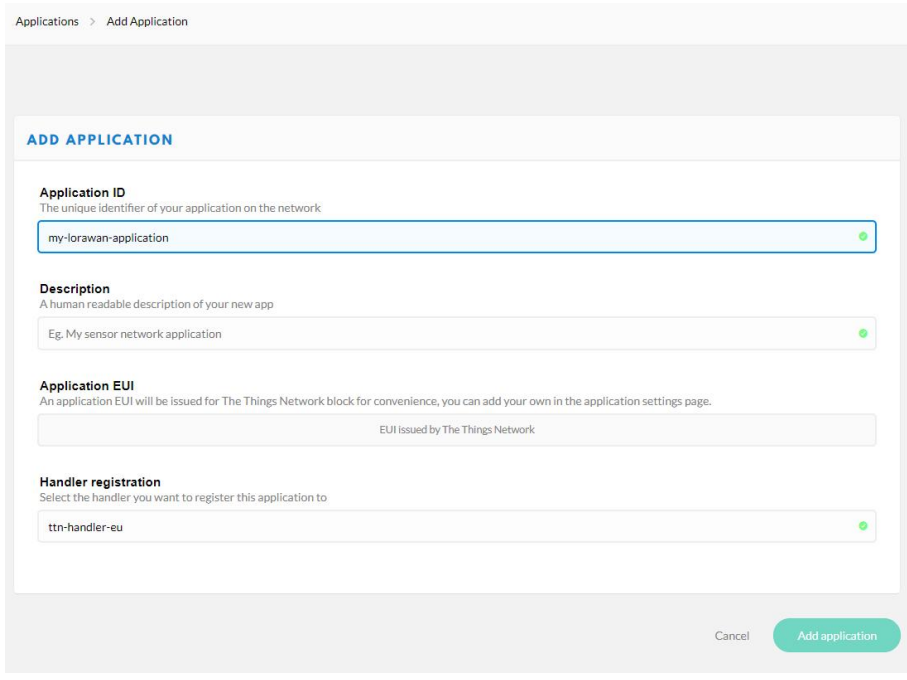Viewport: 907px width, 680px height.
Task: Click the green validation dot for Application ID
Action: point(862,237)
